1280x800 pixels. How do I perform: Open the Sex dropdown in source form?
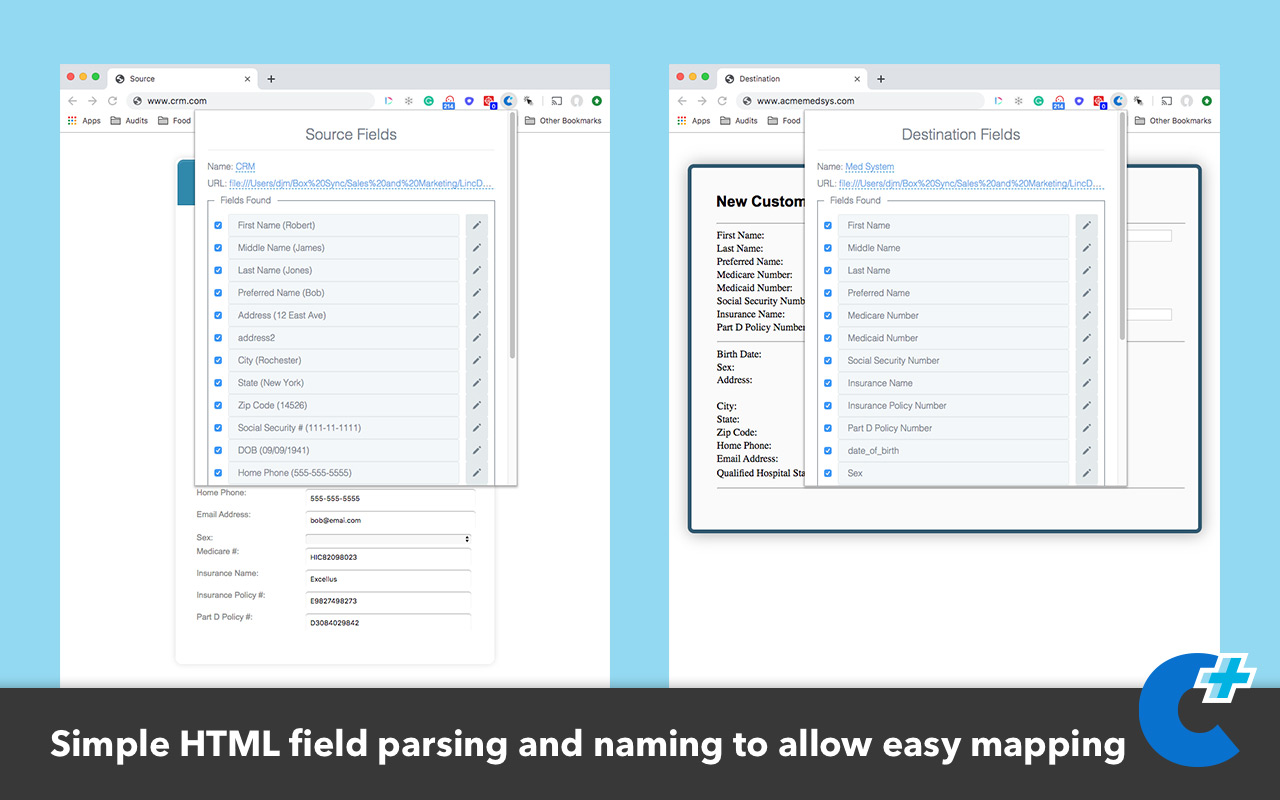(x=390, y=539)
